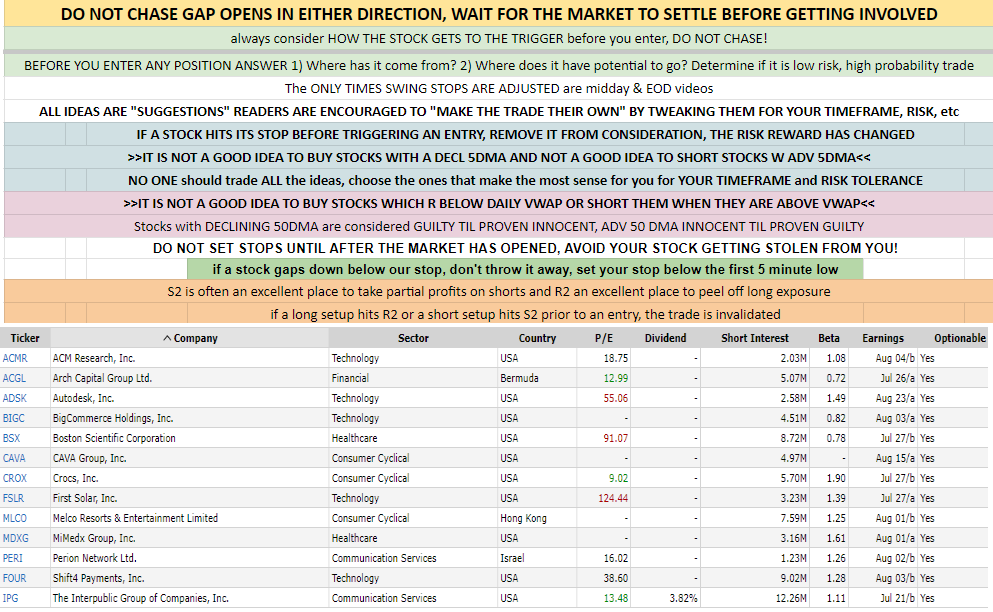Sort table by Short Interest column
The image size is (993, 612).
point(755,338)
